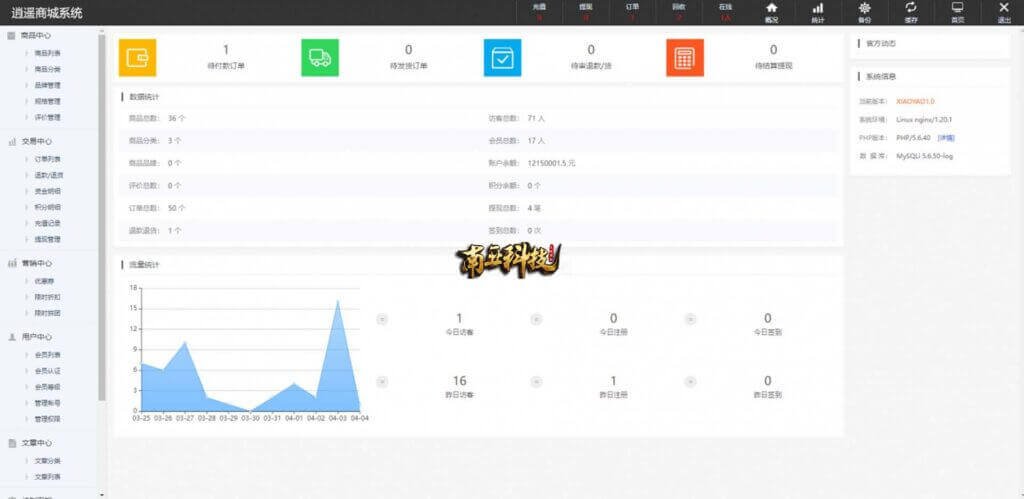1024x499 pixels.
Task: Click the blue refund review checkmark icon
Action: pyautogui.click(x=502, y=58)
